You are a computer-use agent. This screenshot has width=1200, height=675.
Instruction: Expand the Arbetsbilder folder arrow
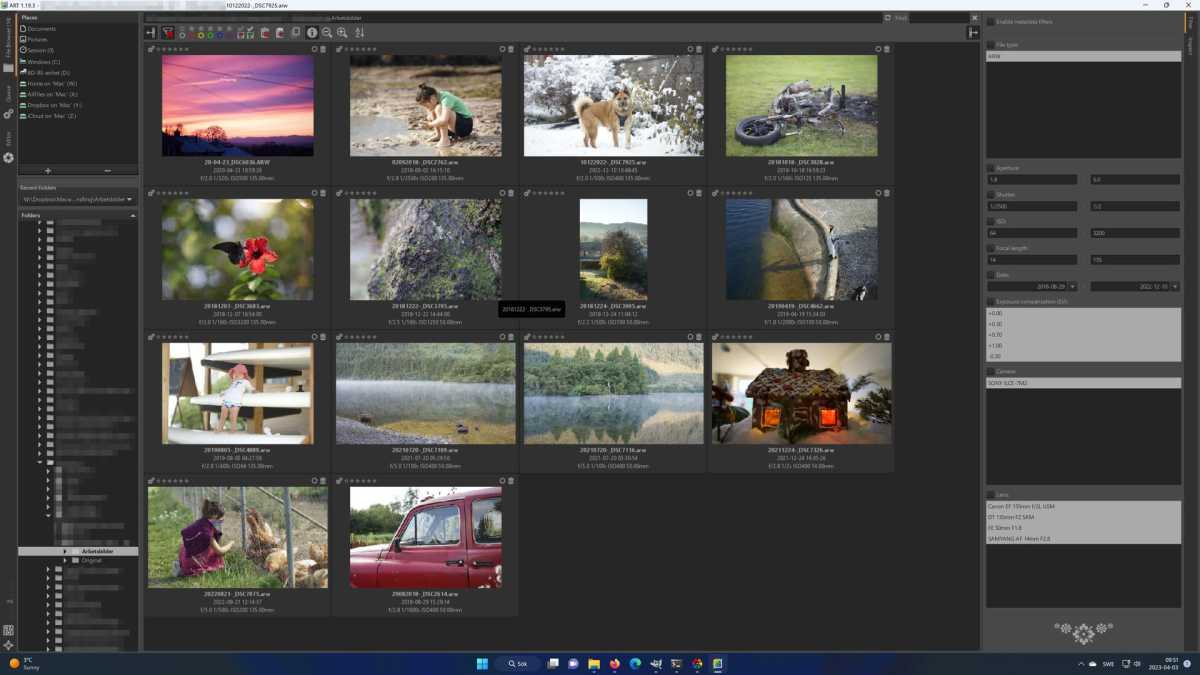pyautogui.click(x=65, y=551)
